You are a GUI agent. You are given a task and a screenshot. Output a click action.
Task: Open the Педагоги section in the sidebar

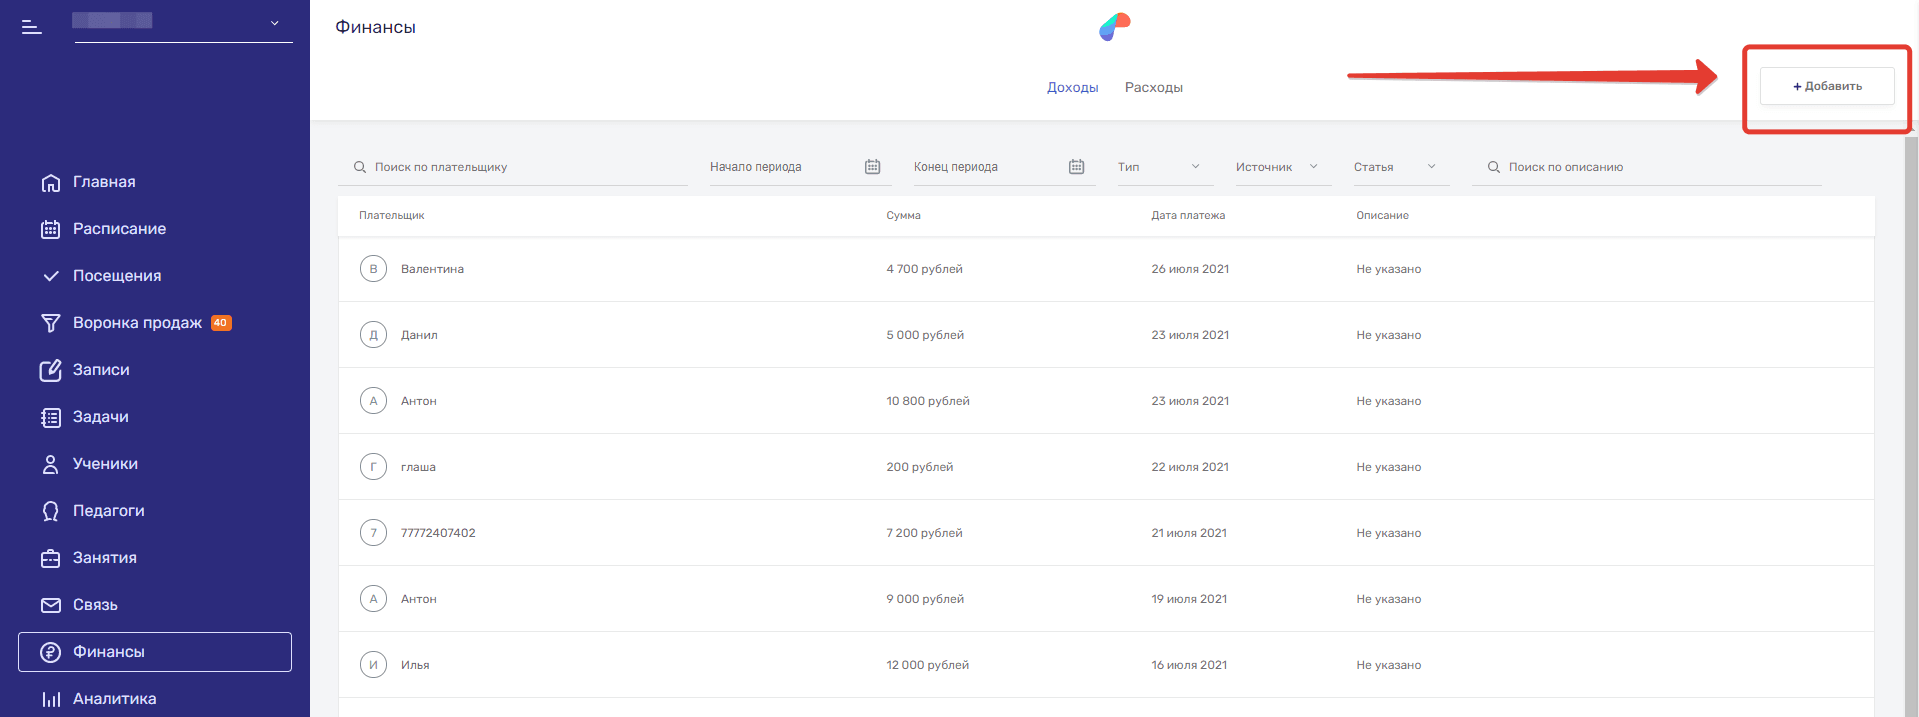(108, 511)
